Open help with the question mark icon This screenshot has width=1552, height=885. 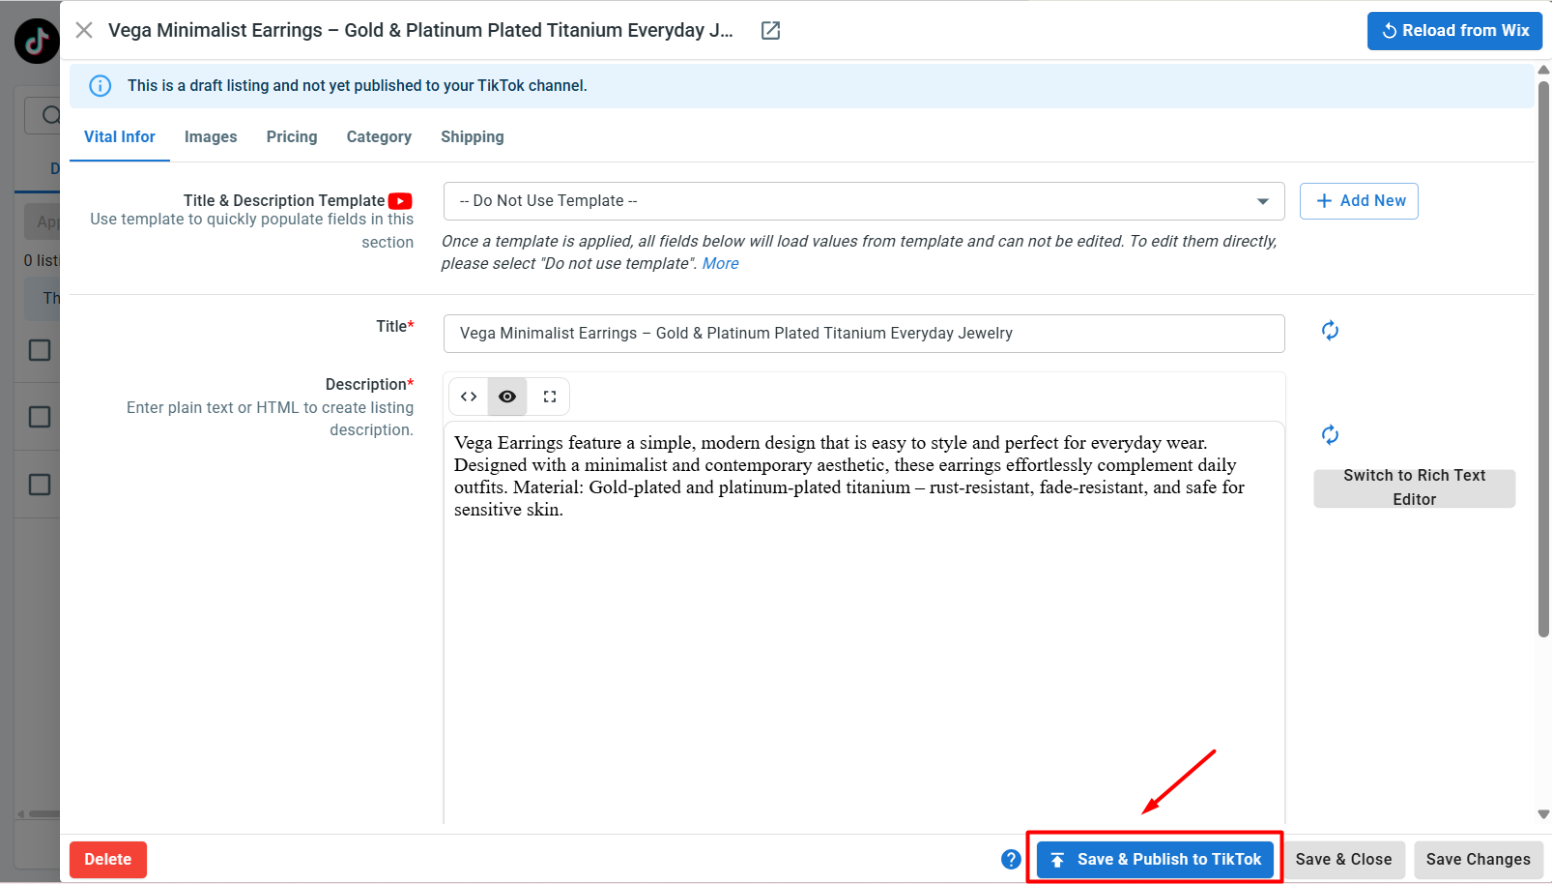[1011, 859]
